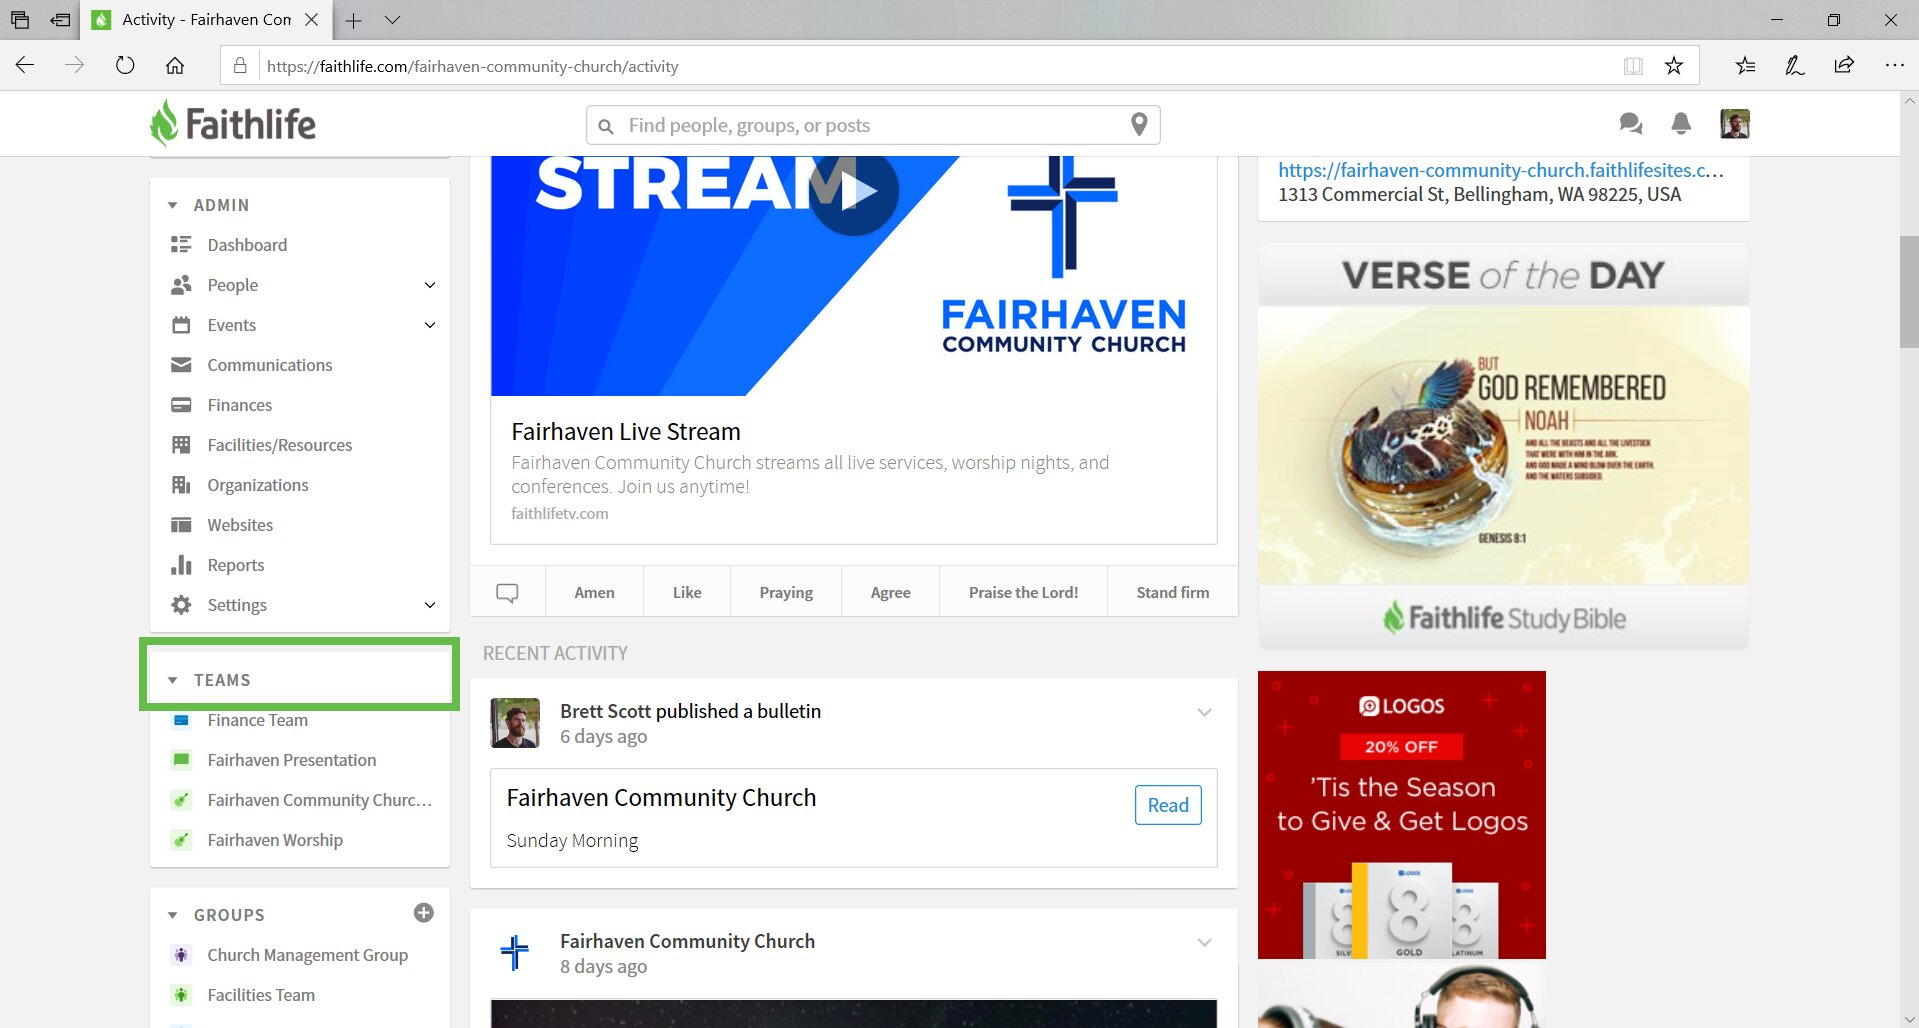
Task: Expand the People submenu chevron
Action: pos(430,285)
